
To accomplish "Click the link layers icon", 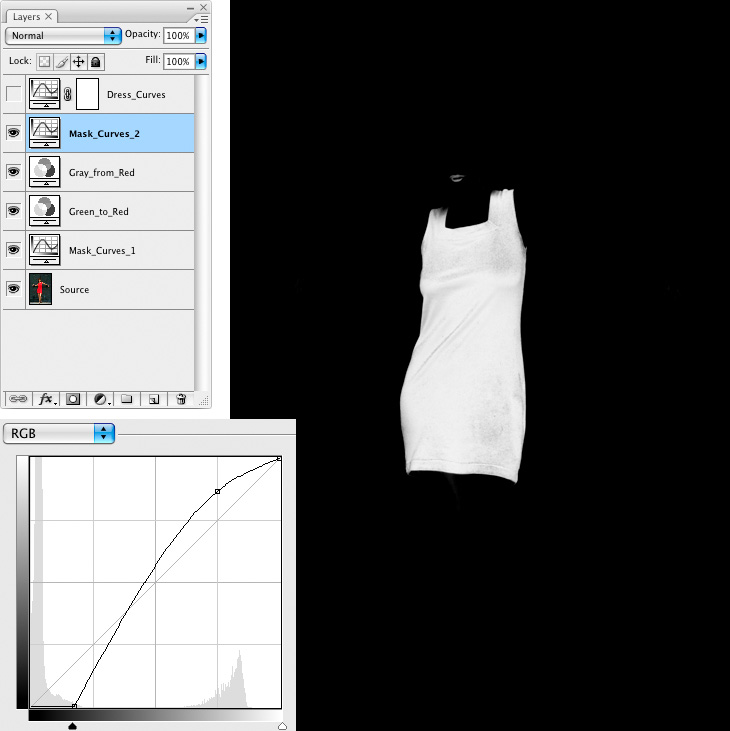I will pos(18,398).
